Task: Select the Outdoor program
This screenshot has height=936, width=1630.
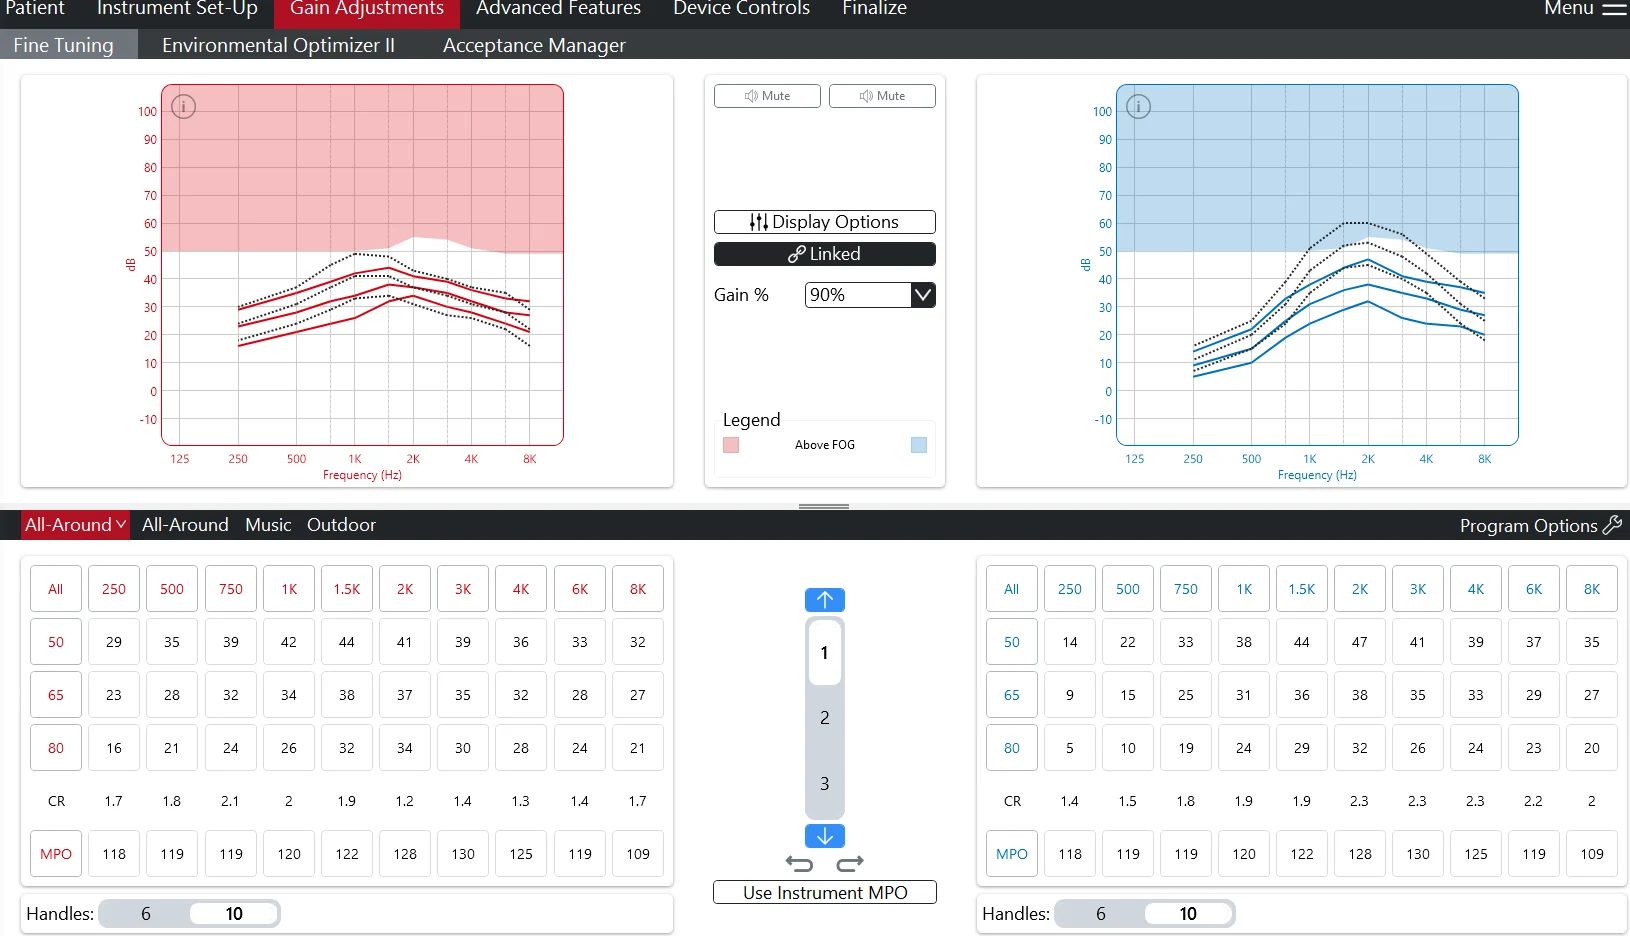Action: (x=341, y=525)
